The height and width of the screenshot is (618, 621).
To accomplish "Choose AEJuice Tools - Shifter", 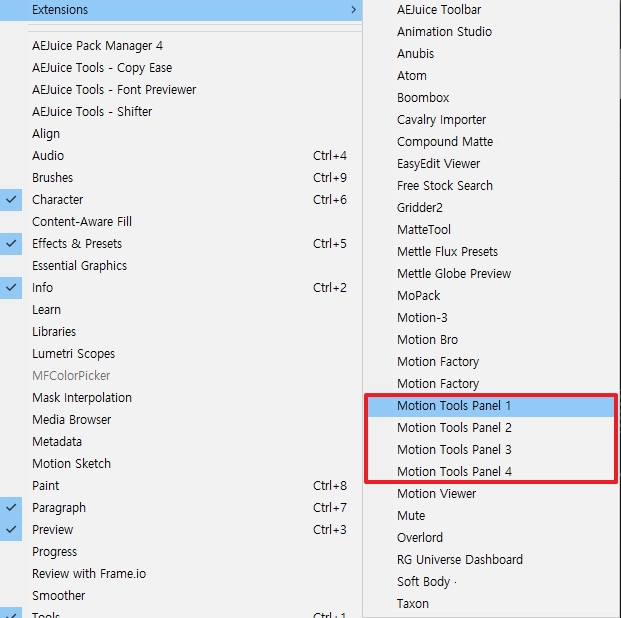I will point(92,112).
